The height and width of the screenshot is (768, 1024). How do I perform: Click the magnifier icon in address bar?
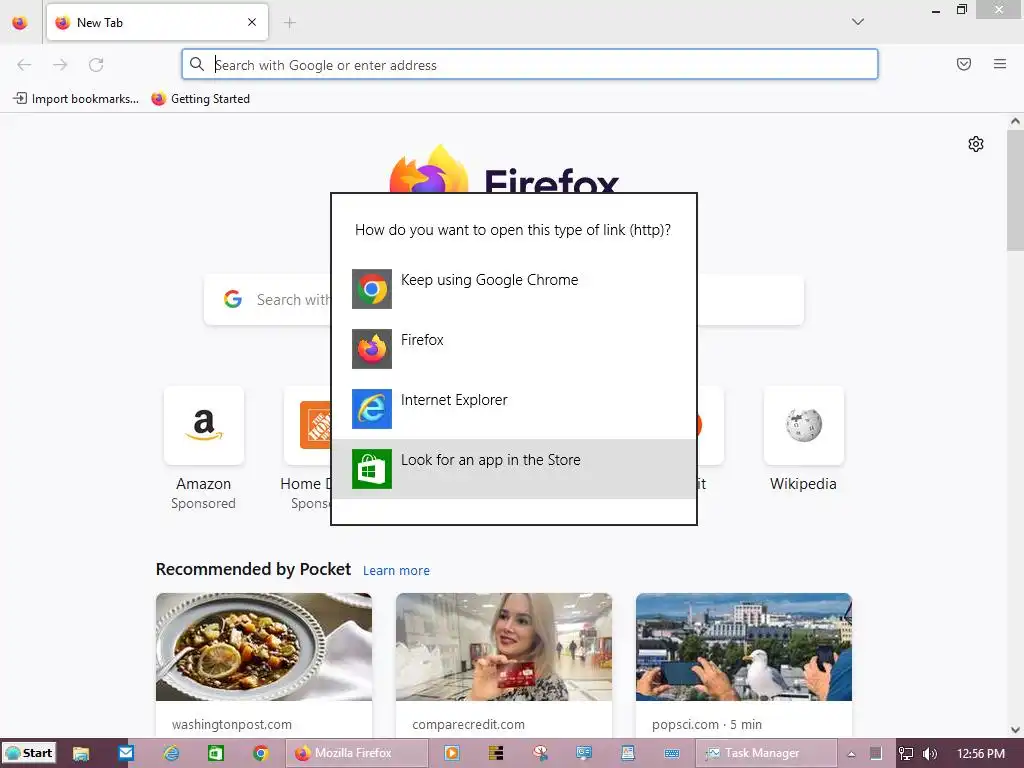pyautogui.click(x=197, y=64)
